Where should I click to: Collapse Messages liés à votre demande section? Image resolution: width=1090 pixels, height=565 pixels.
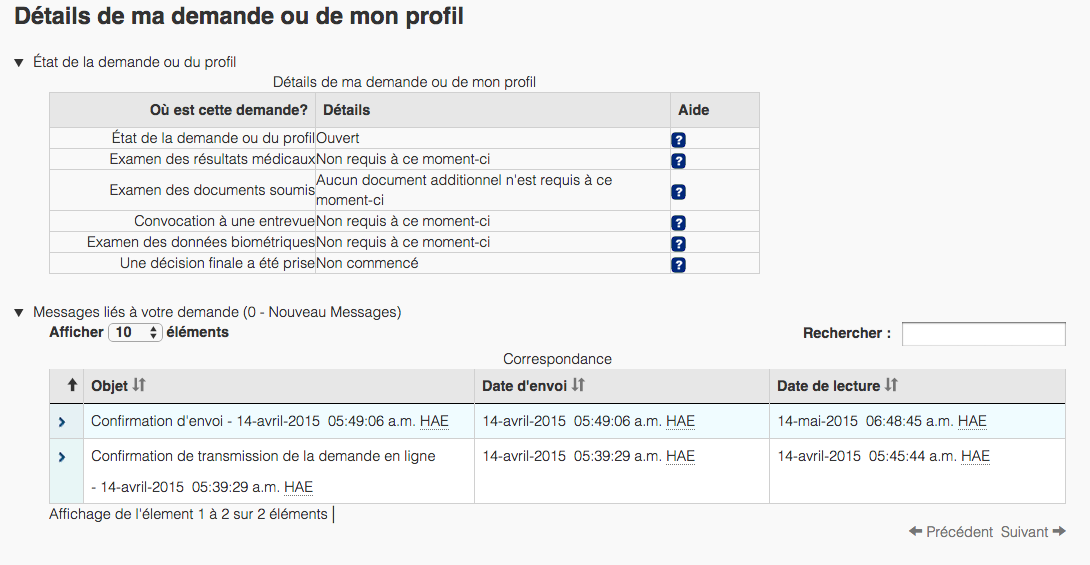19,312
